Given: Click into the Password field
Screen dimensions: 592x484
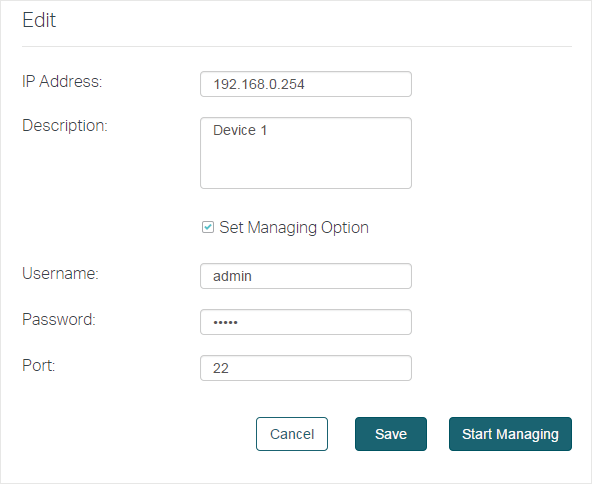Looking at the screenshot, I should 306,322.
